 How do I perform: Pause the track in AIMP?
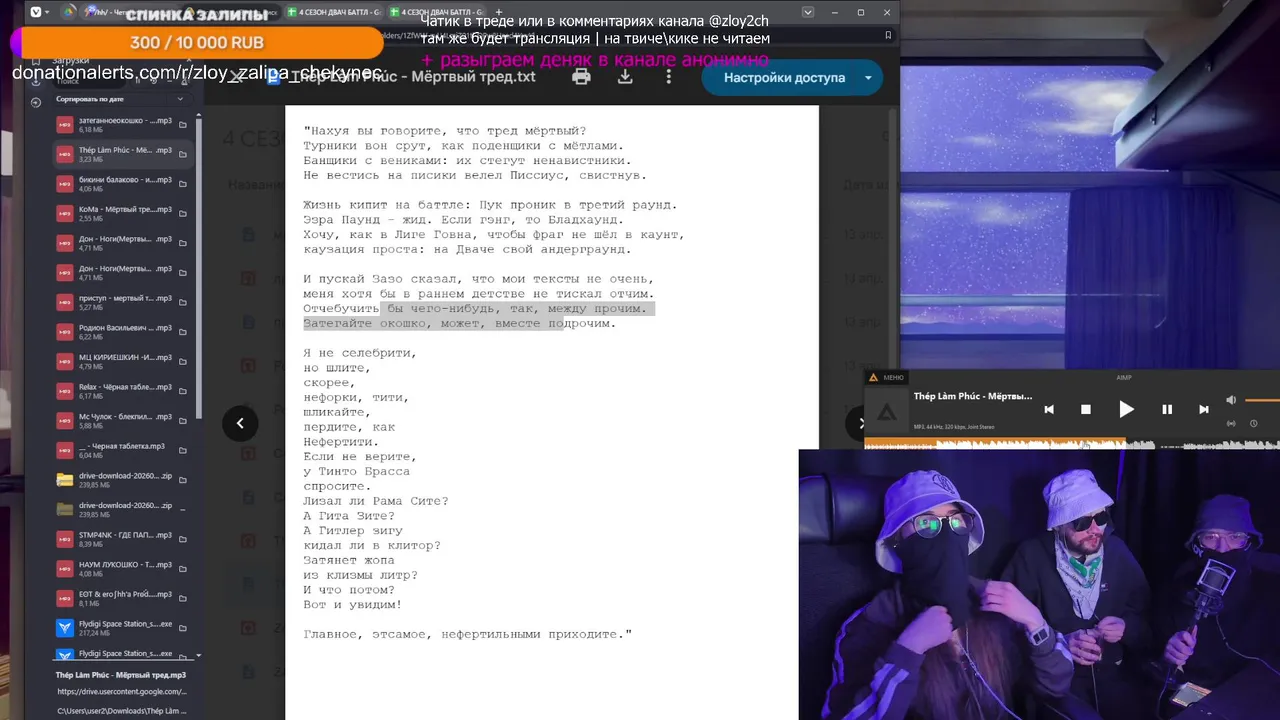click(x=1166, y=409)
